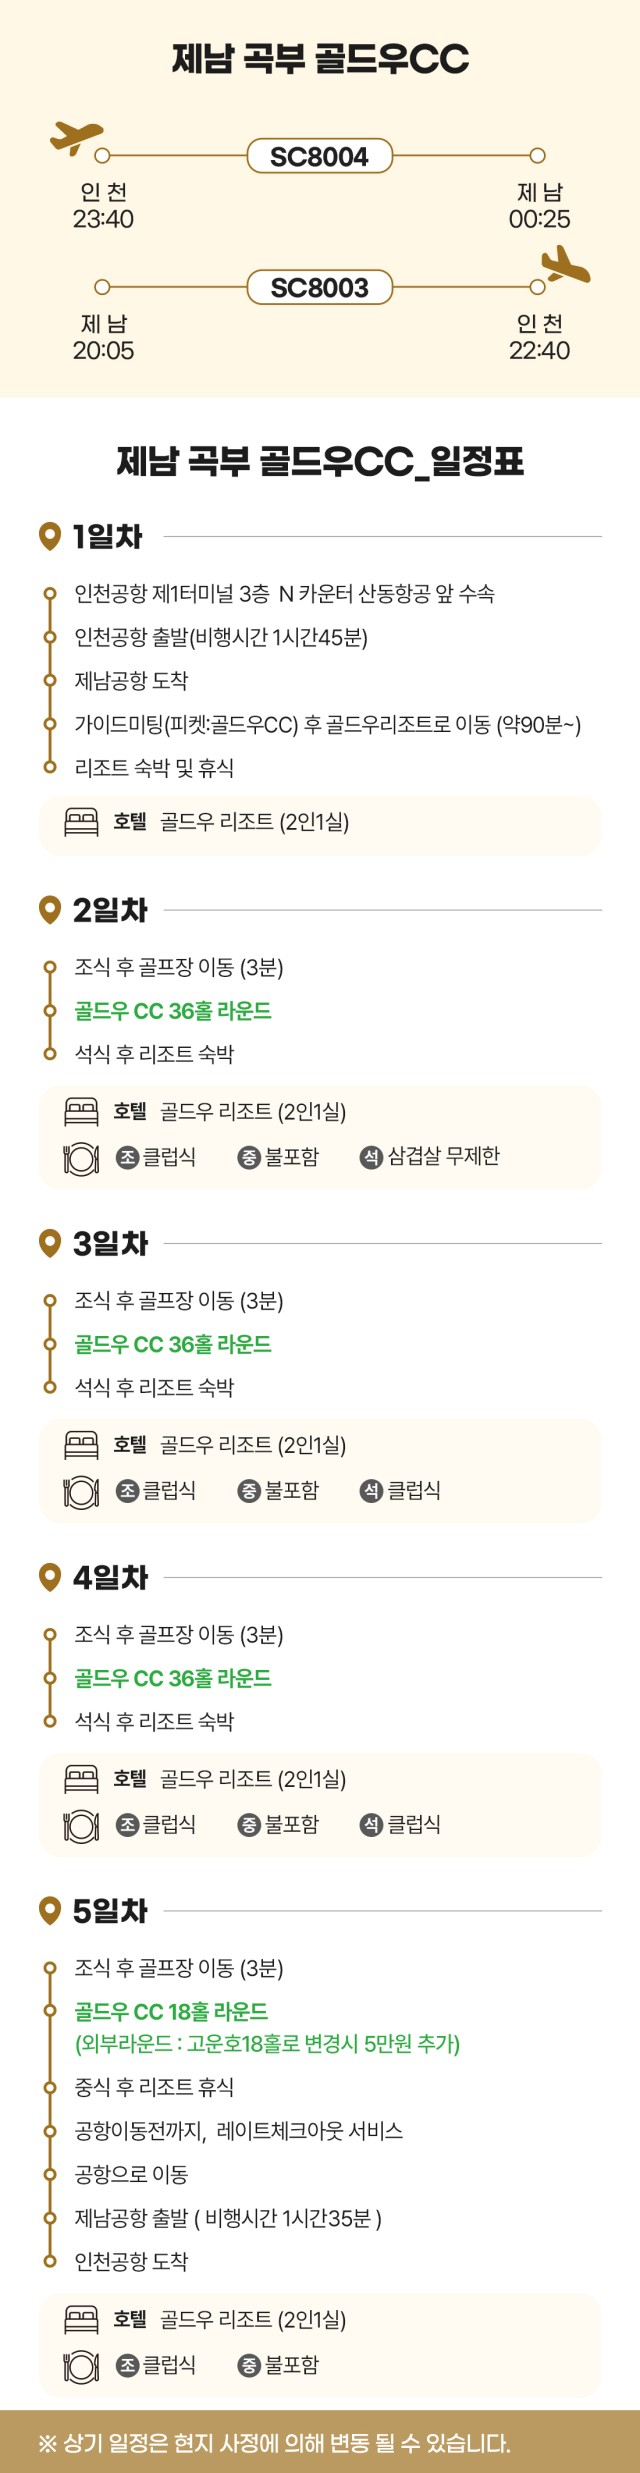Select the SC8004 flight number badge

tap(319, 156)
